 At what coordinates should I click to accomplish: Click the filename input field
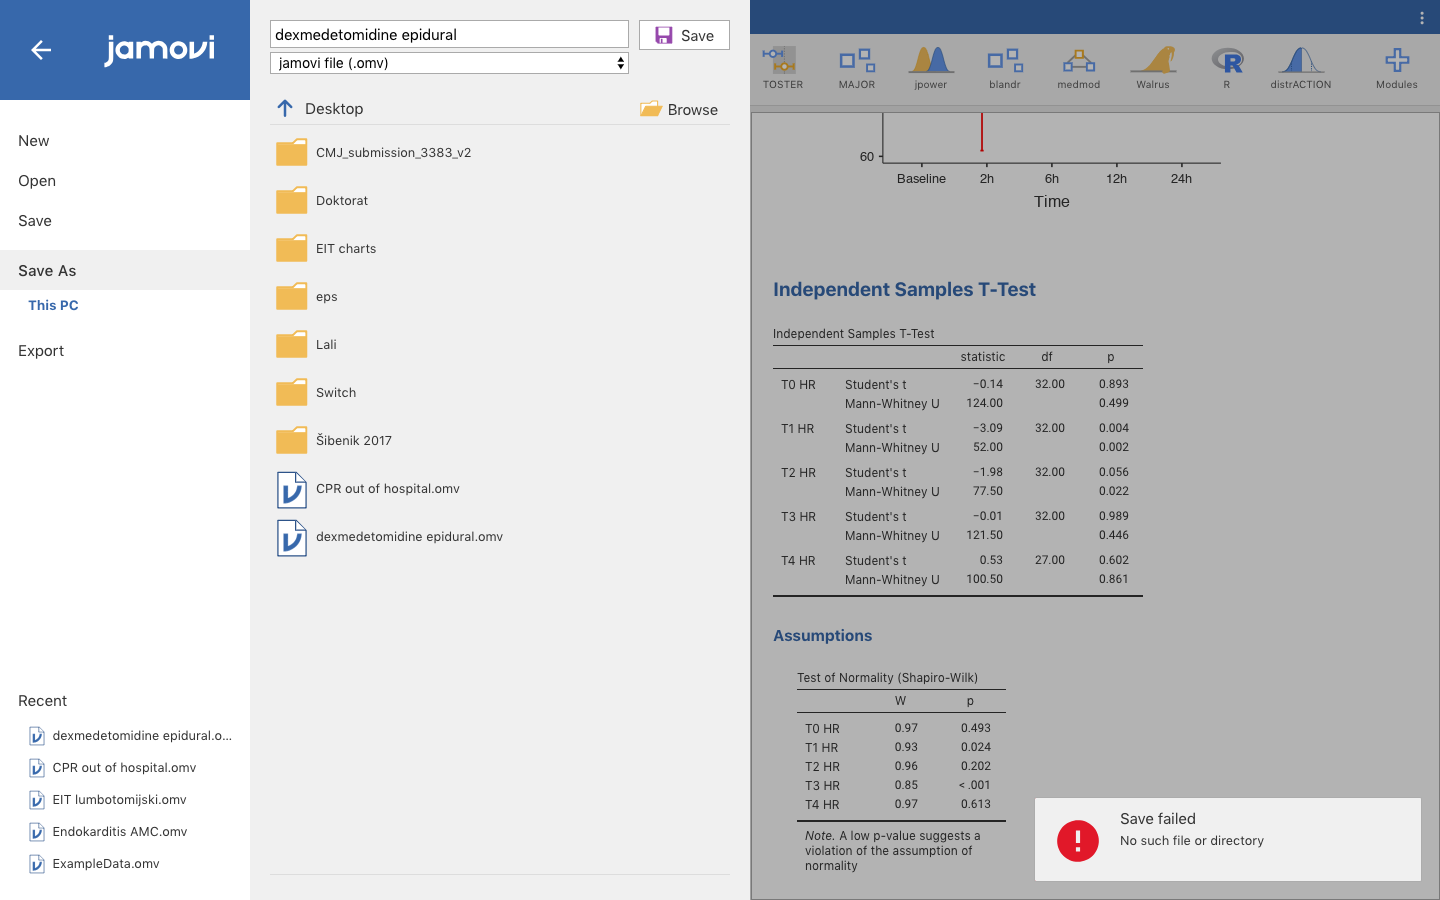(x=449, y=34)
